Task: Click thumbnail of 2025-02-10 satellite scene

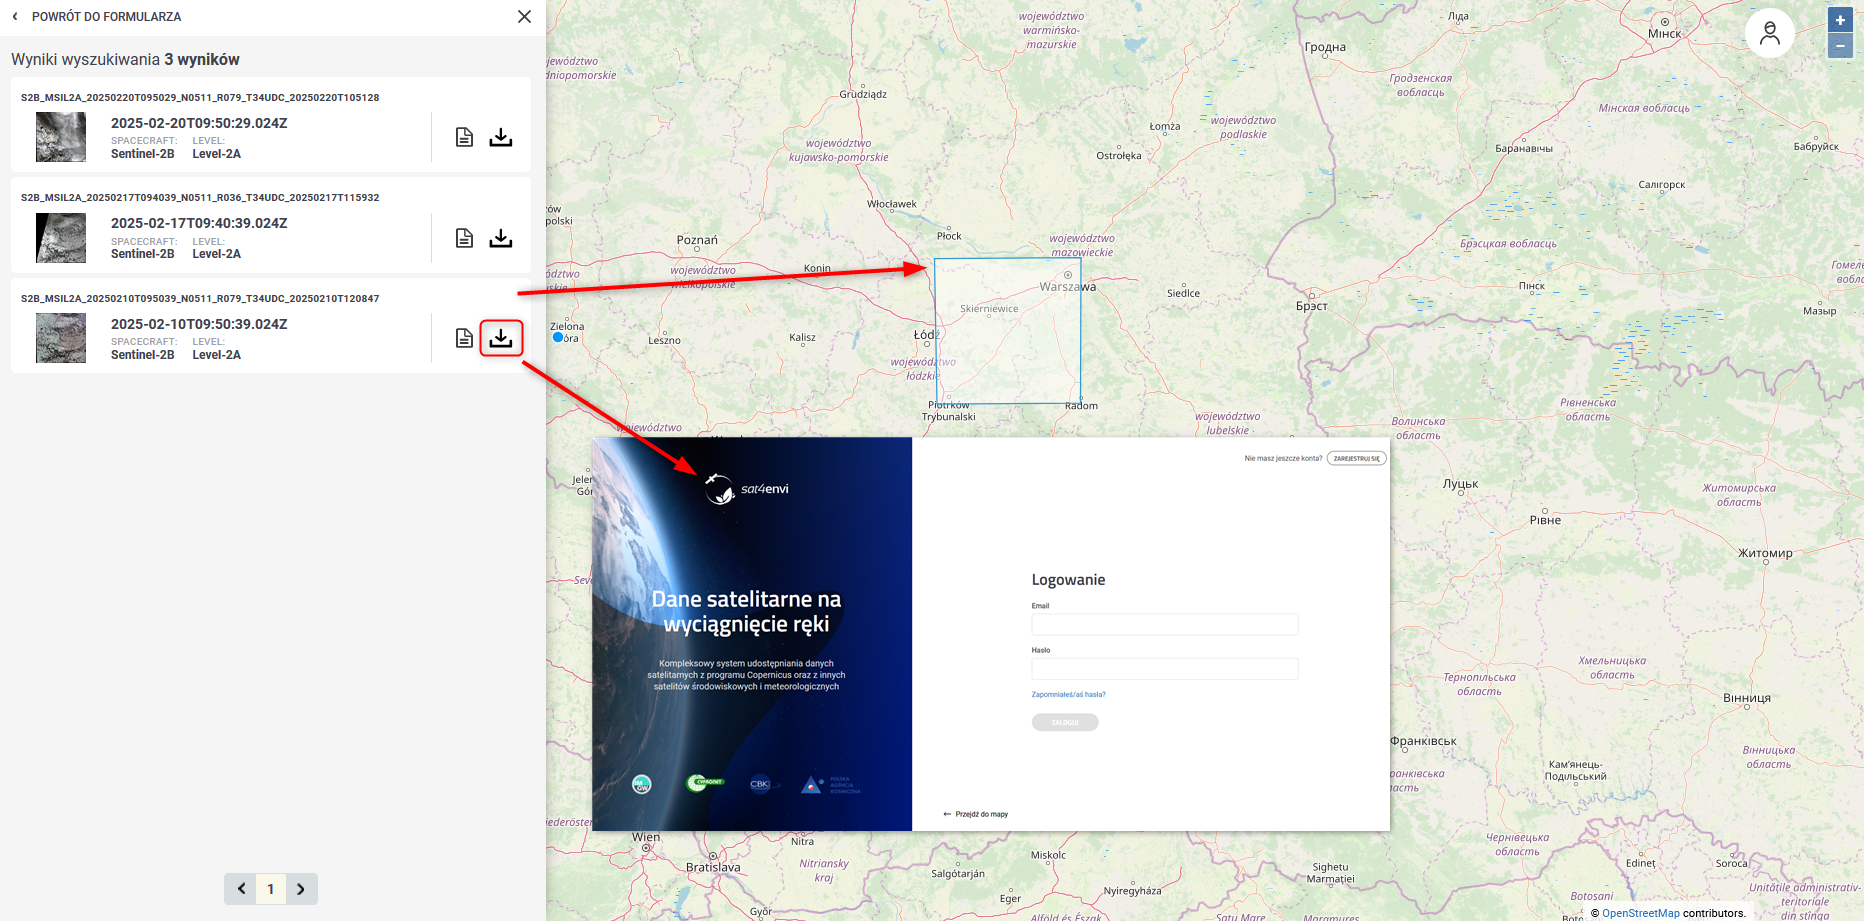Action: (x=61, y=338)
